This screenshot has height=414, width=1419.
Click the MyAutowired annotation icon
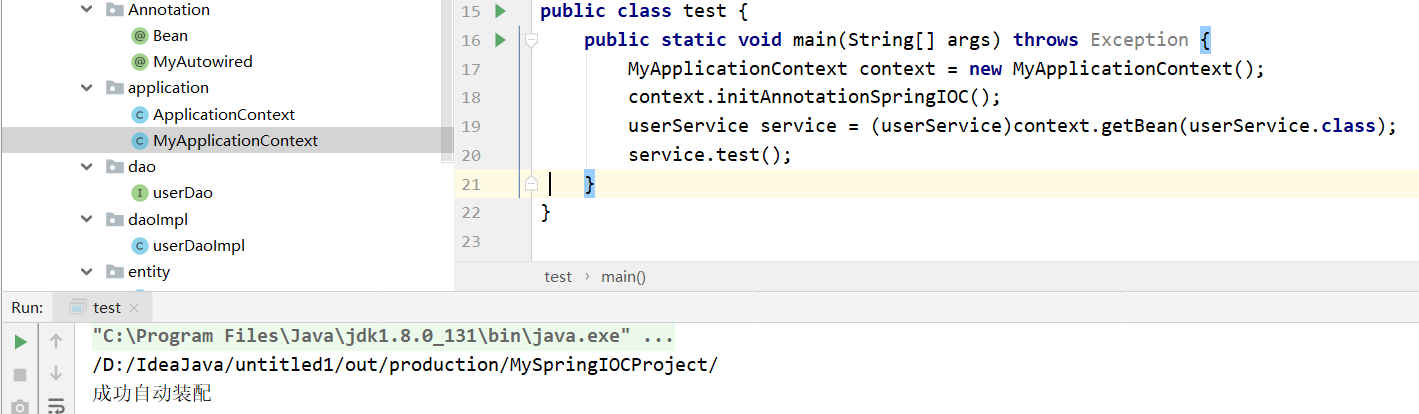tap(140, 62)
